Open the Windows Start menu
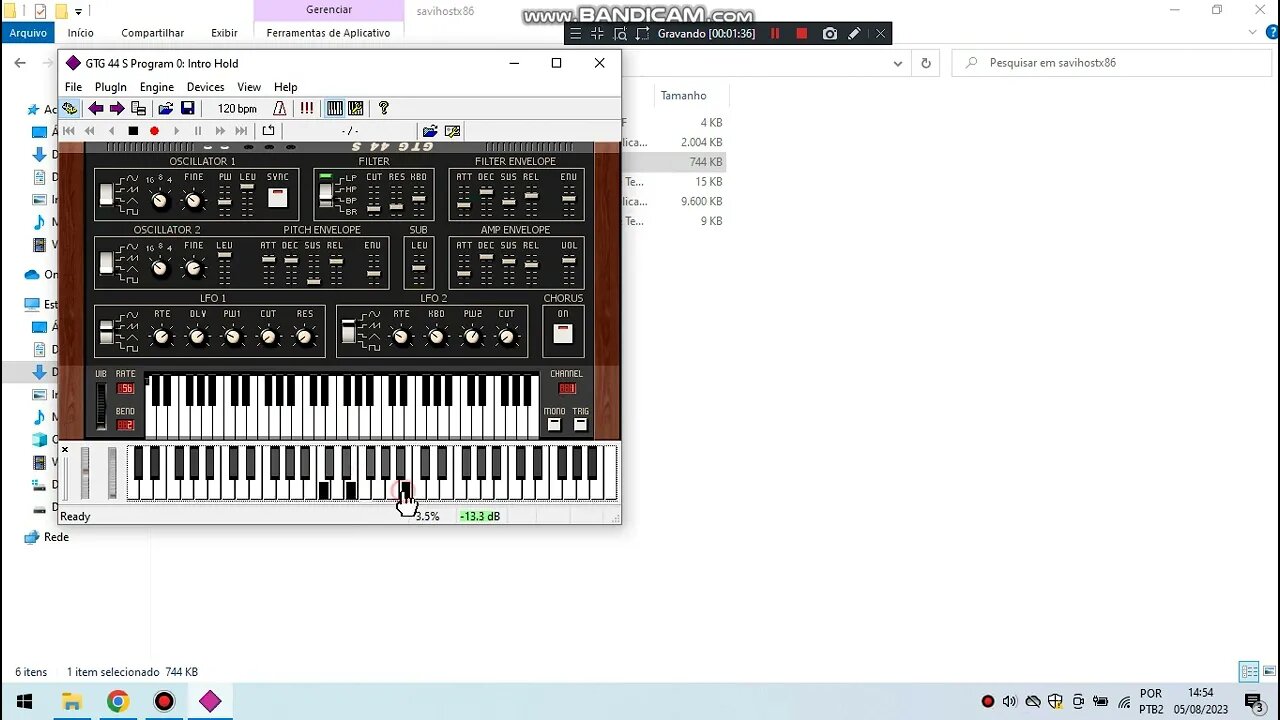1280x720 pixels. pos(24,701)
